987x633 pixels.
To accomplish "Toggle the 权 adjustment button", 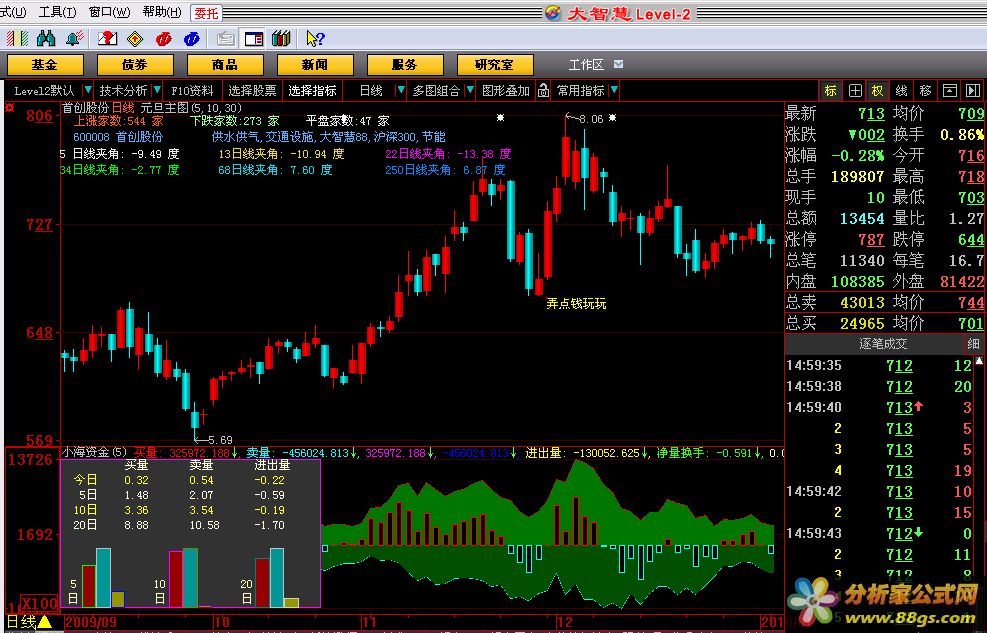I will pyautogui.click(x=877, y=91).
